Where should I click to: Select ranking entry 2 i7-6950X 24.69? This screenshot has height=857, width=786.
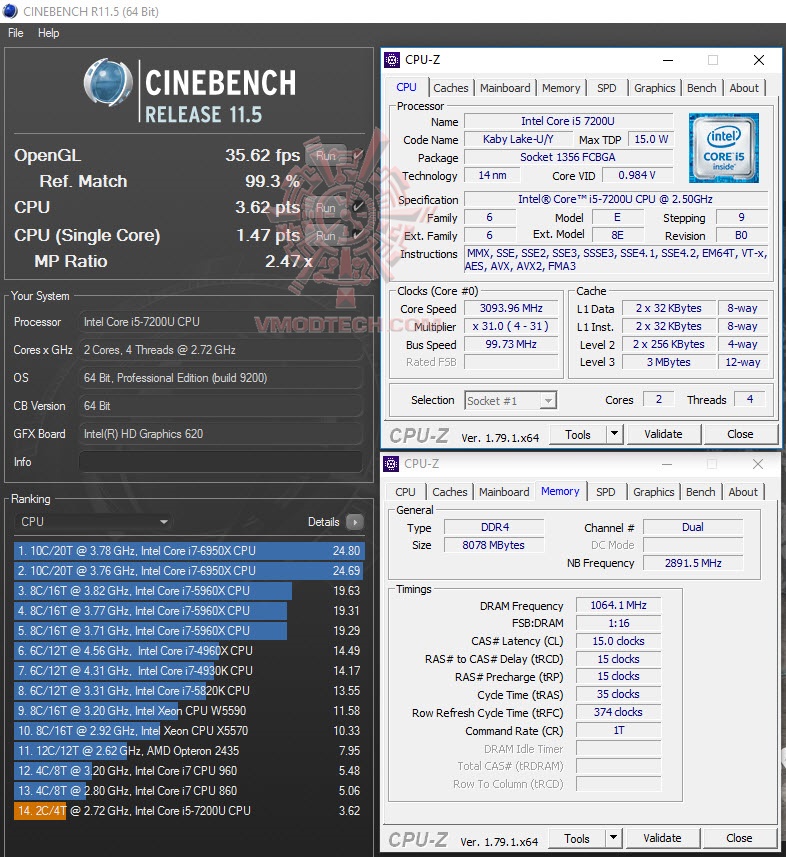189,571
